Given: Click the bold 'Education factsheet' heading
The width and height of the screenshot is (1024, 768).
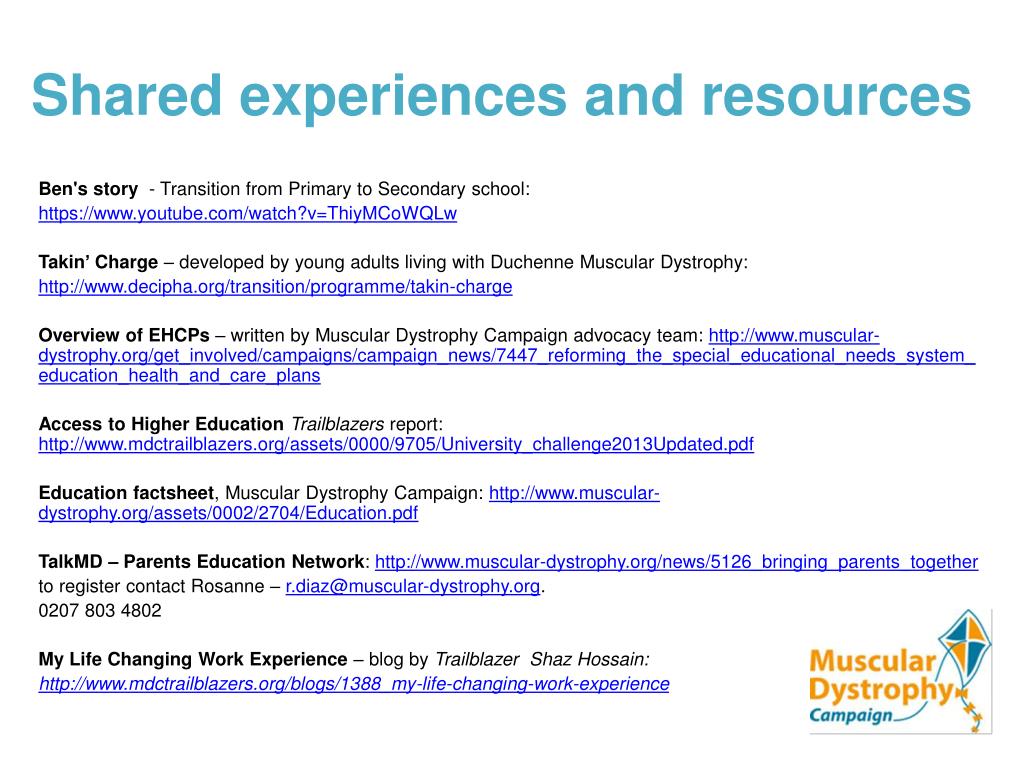Looking at the screenshot, I should pyautogui.click(x=126, y=493).
